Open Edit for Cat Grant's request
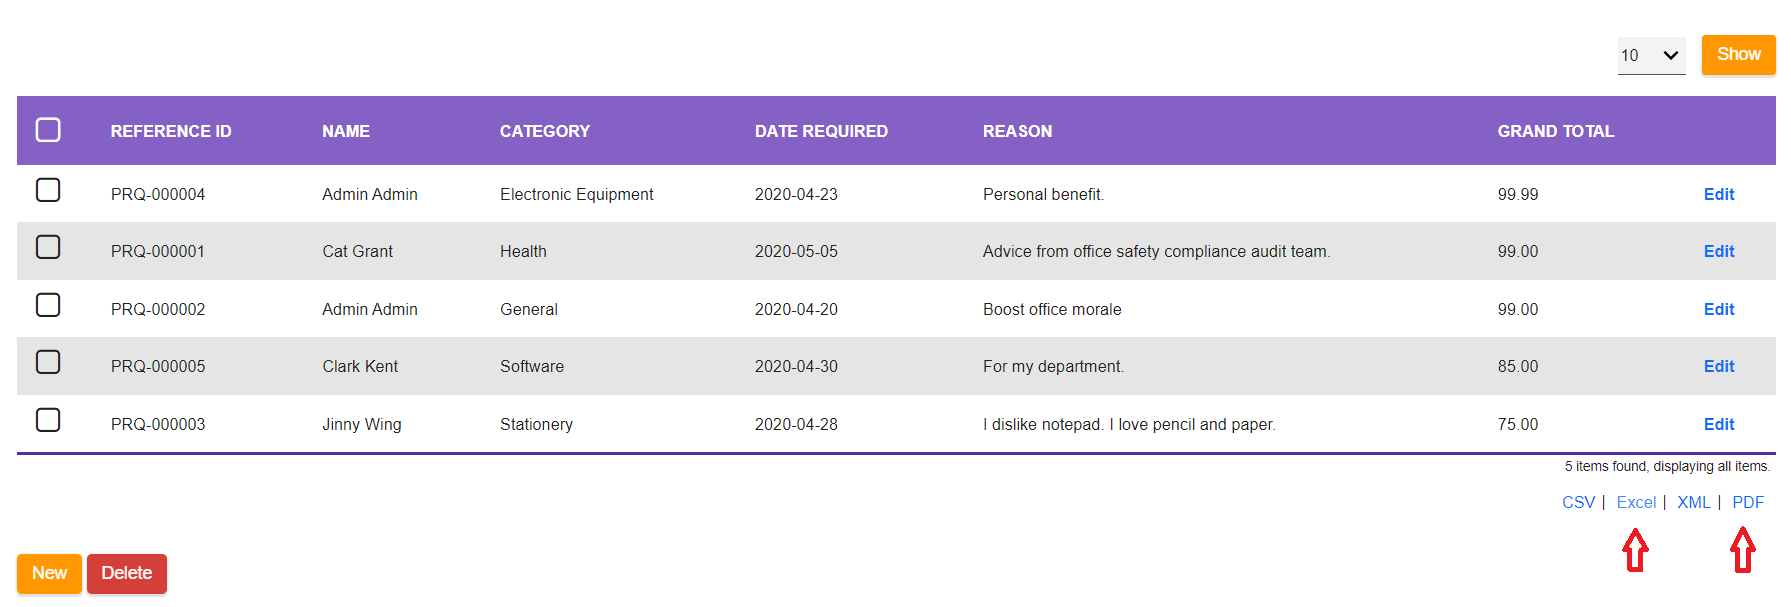 [x=1718, y=251]
